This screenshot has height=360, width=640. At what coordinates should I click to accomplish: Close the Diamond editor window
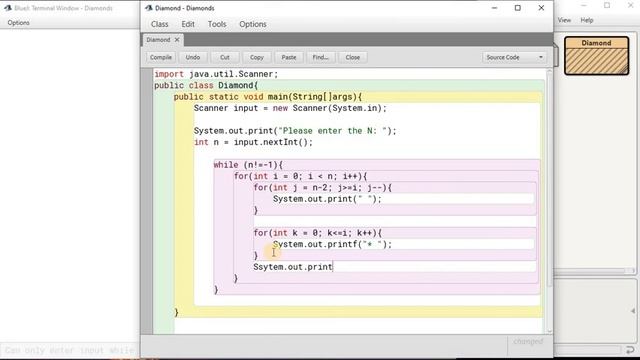[541, 8]
